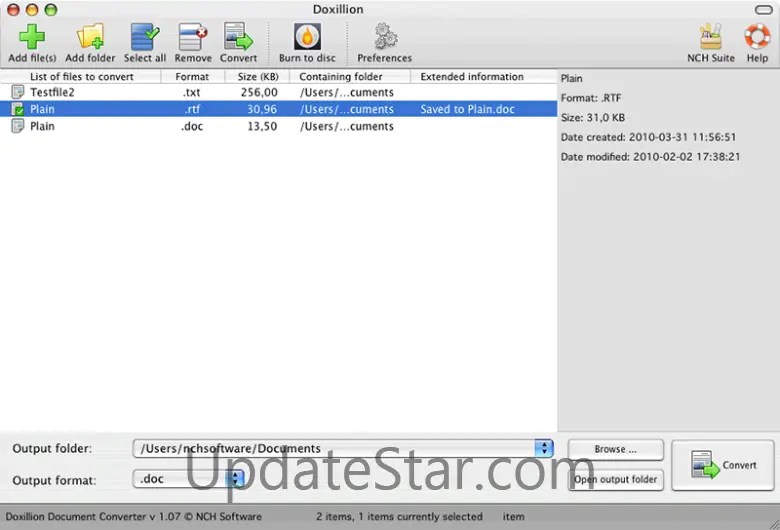This screenshot has height=530, width=780.
Task: Sort by List of files to convert header
Action: (82, 77)
